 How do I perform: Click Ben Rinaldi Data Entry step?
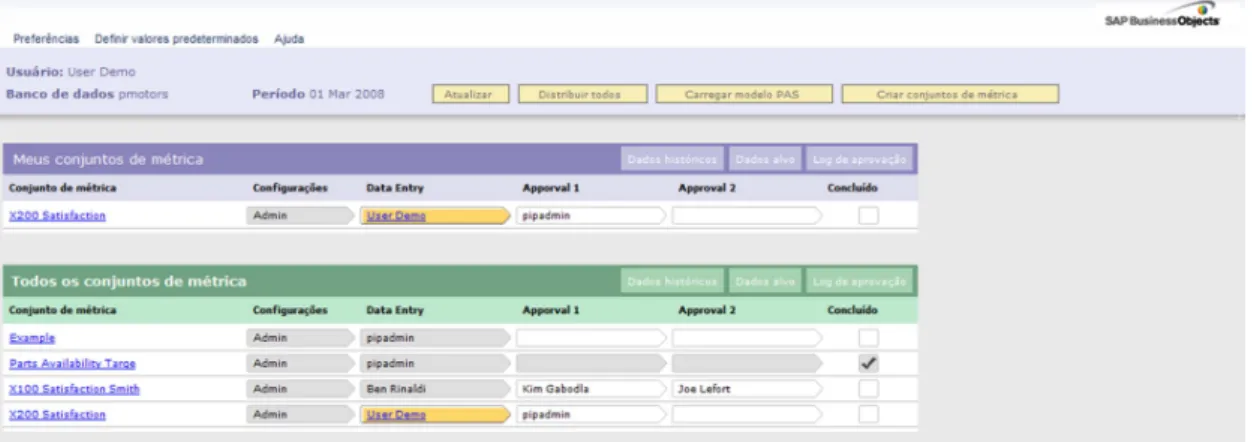[436, 389]
